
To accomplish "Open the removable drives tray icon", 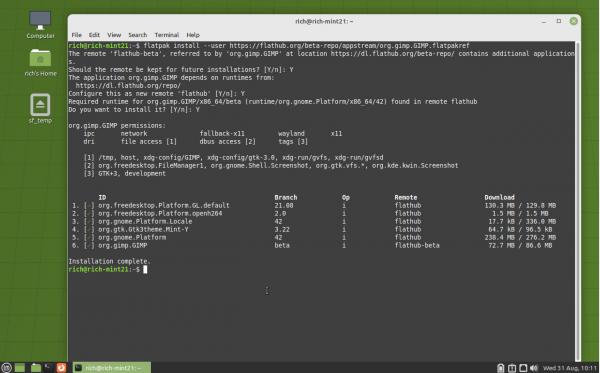I will (x=500, y=368).
